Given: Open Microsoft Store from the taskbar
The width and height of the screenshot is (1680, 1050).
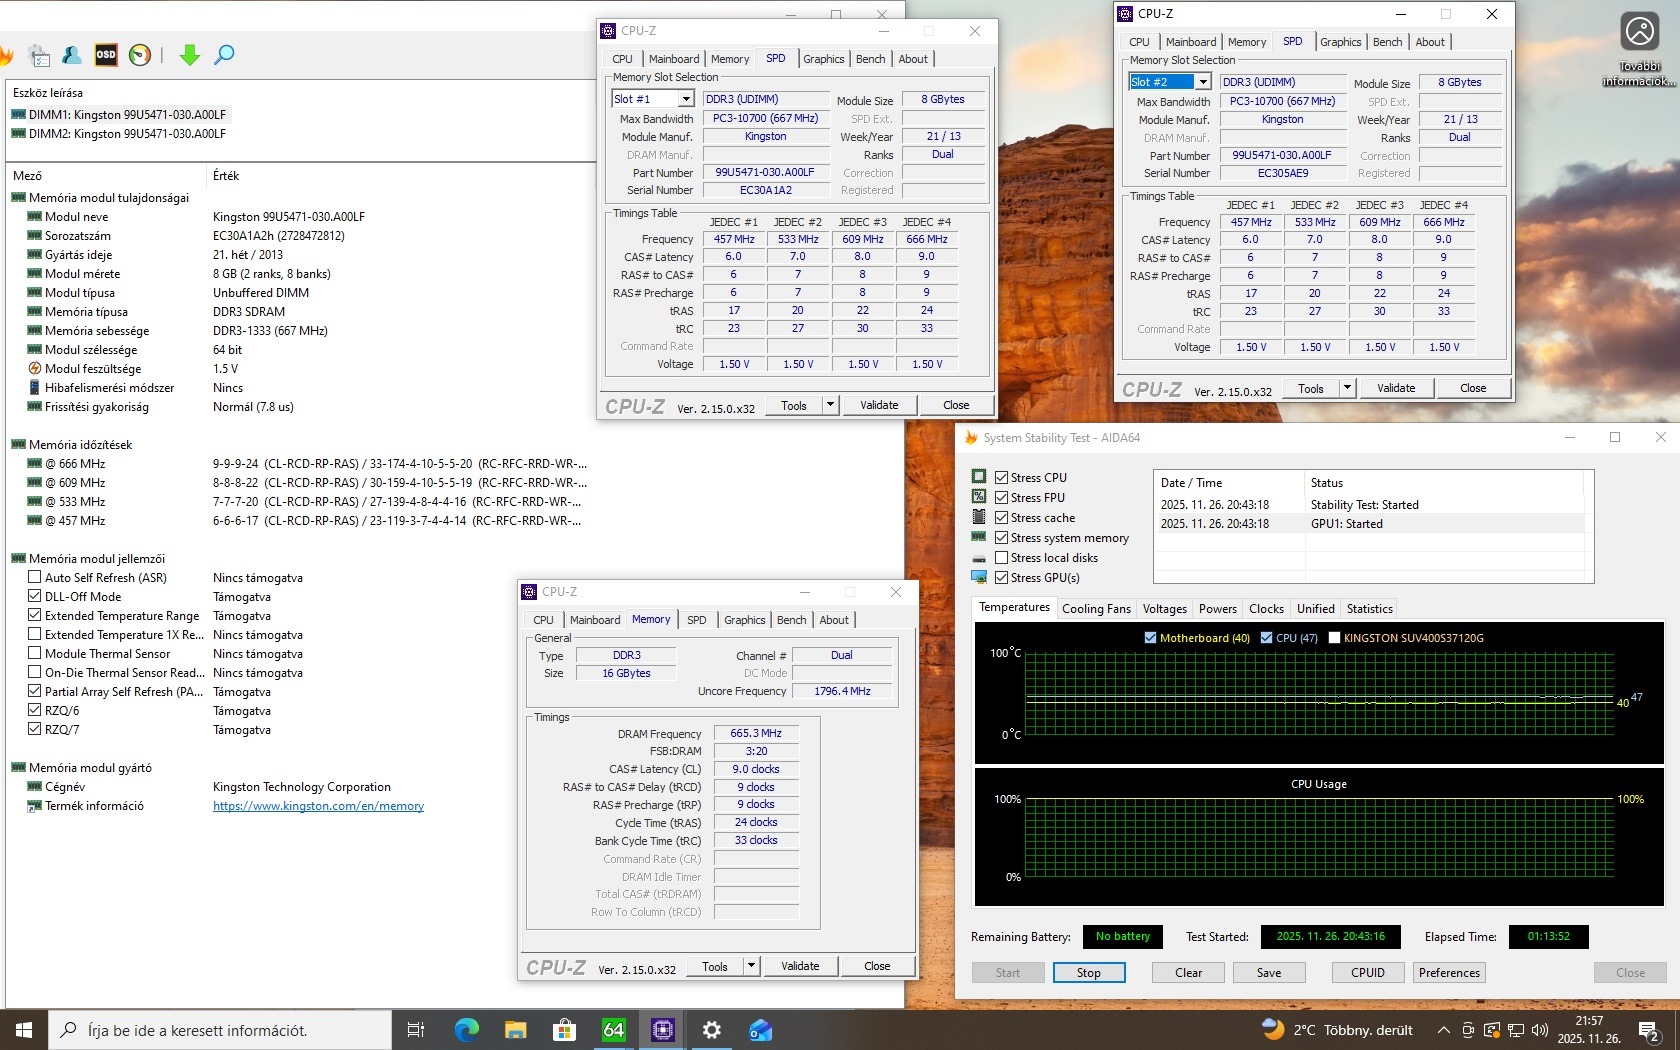Looking at the screenshot, I should point(564,1030).
